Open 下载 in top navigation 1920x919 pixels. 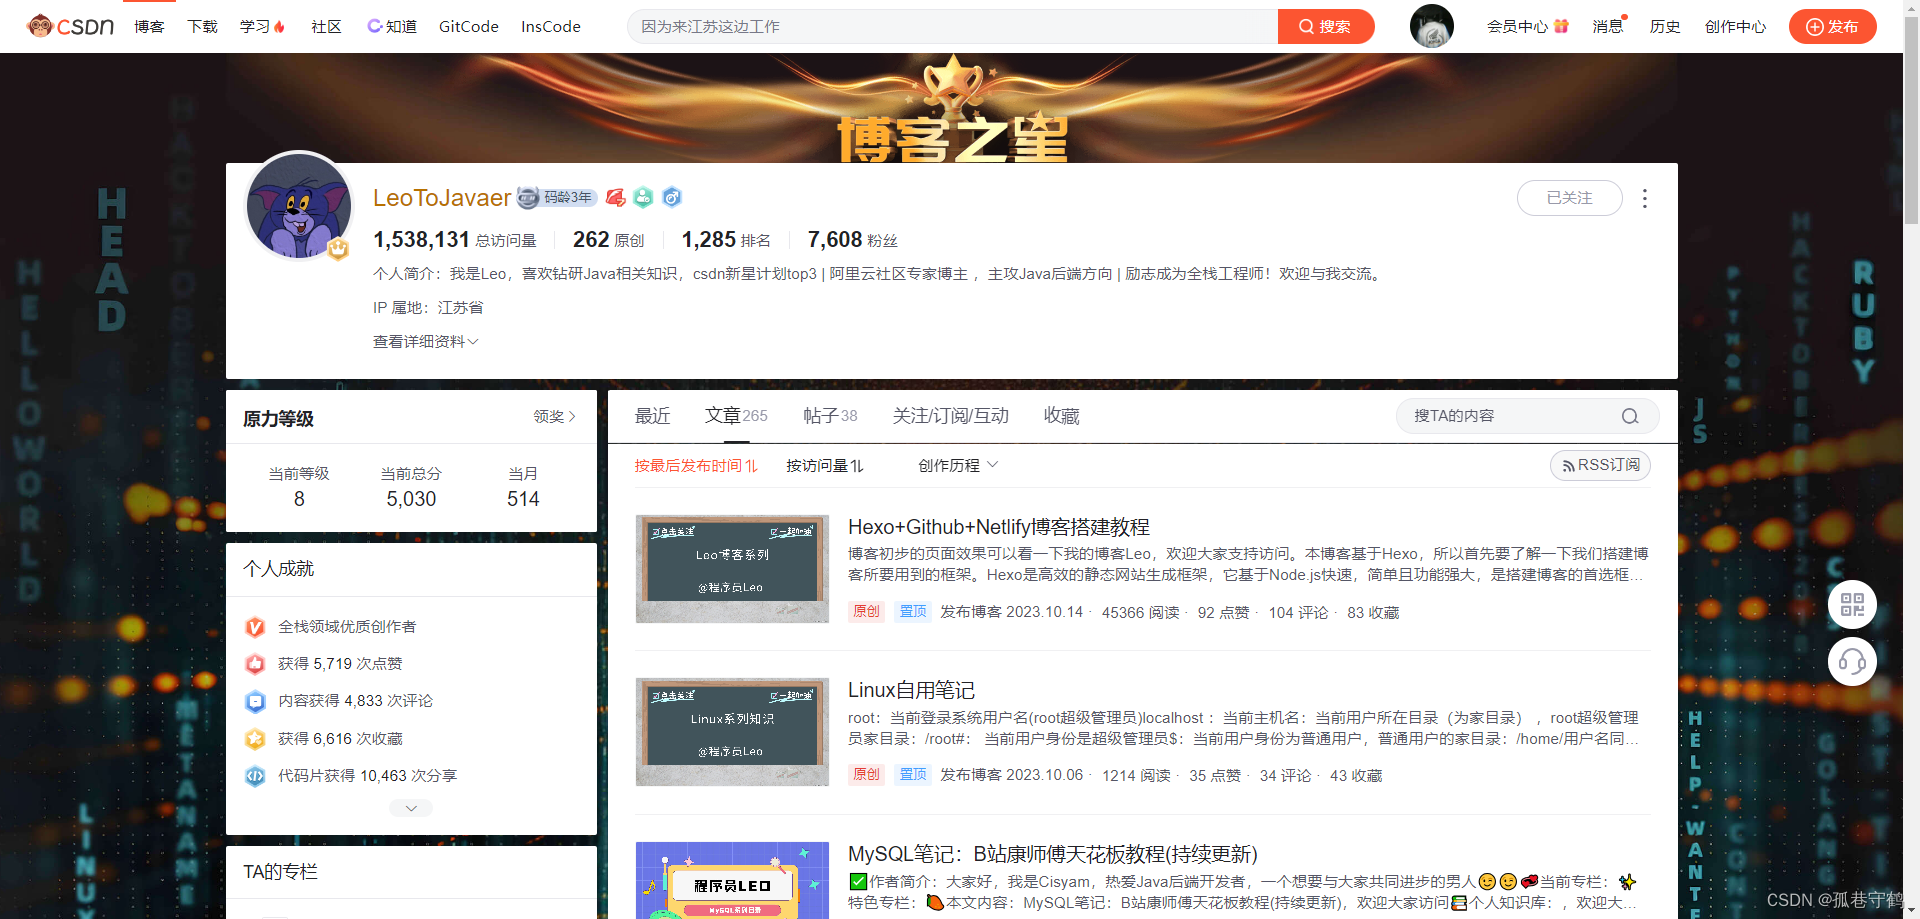coord(202,26)
